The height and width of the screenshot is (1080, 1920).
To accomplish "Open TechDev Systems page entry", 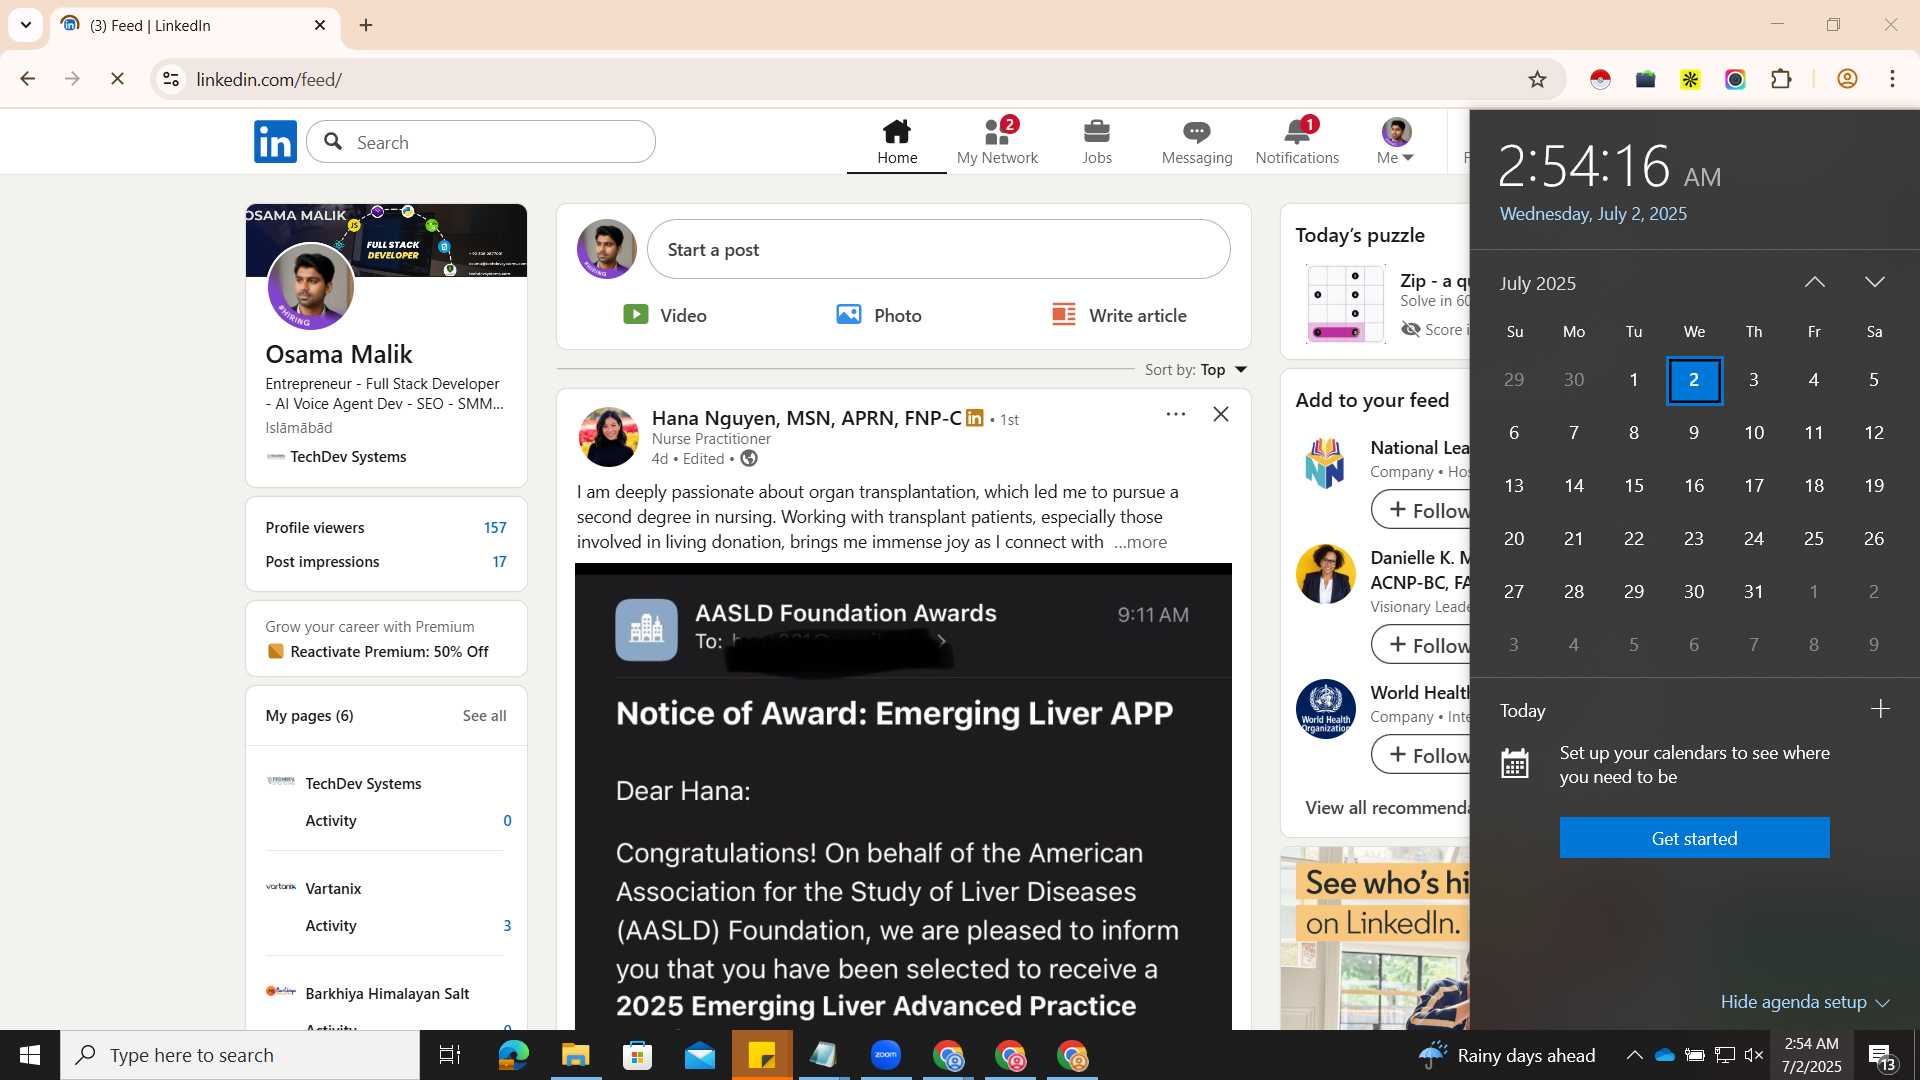I will click(x=363, y=784).
